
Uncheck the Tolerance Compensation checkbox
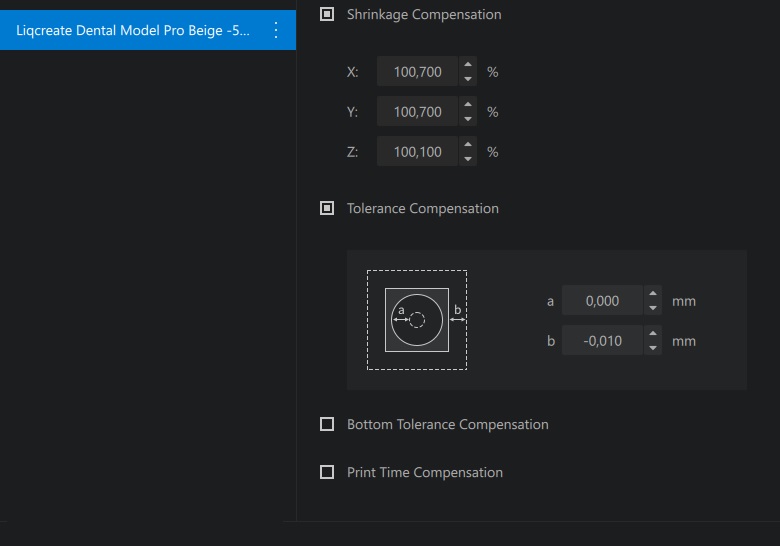pos(327,208)
